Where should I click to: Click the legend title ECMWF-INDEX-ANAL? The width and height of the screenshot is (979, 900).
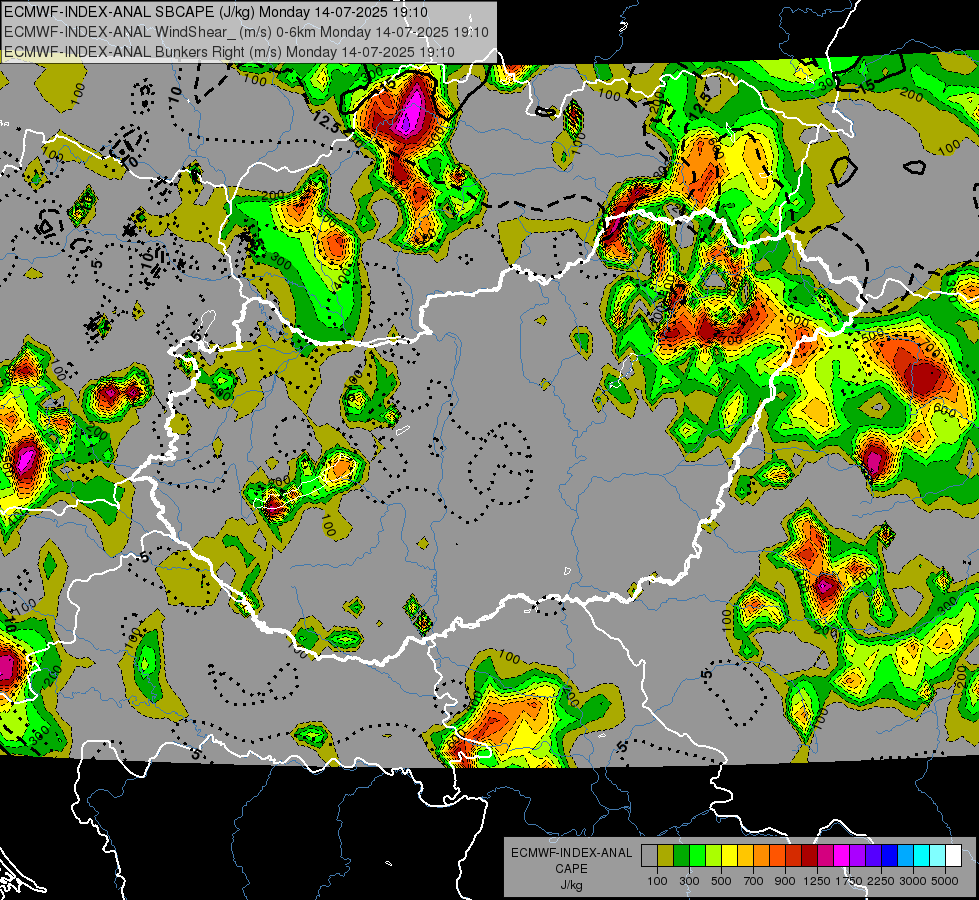[x=571, y=853]
